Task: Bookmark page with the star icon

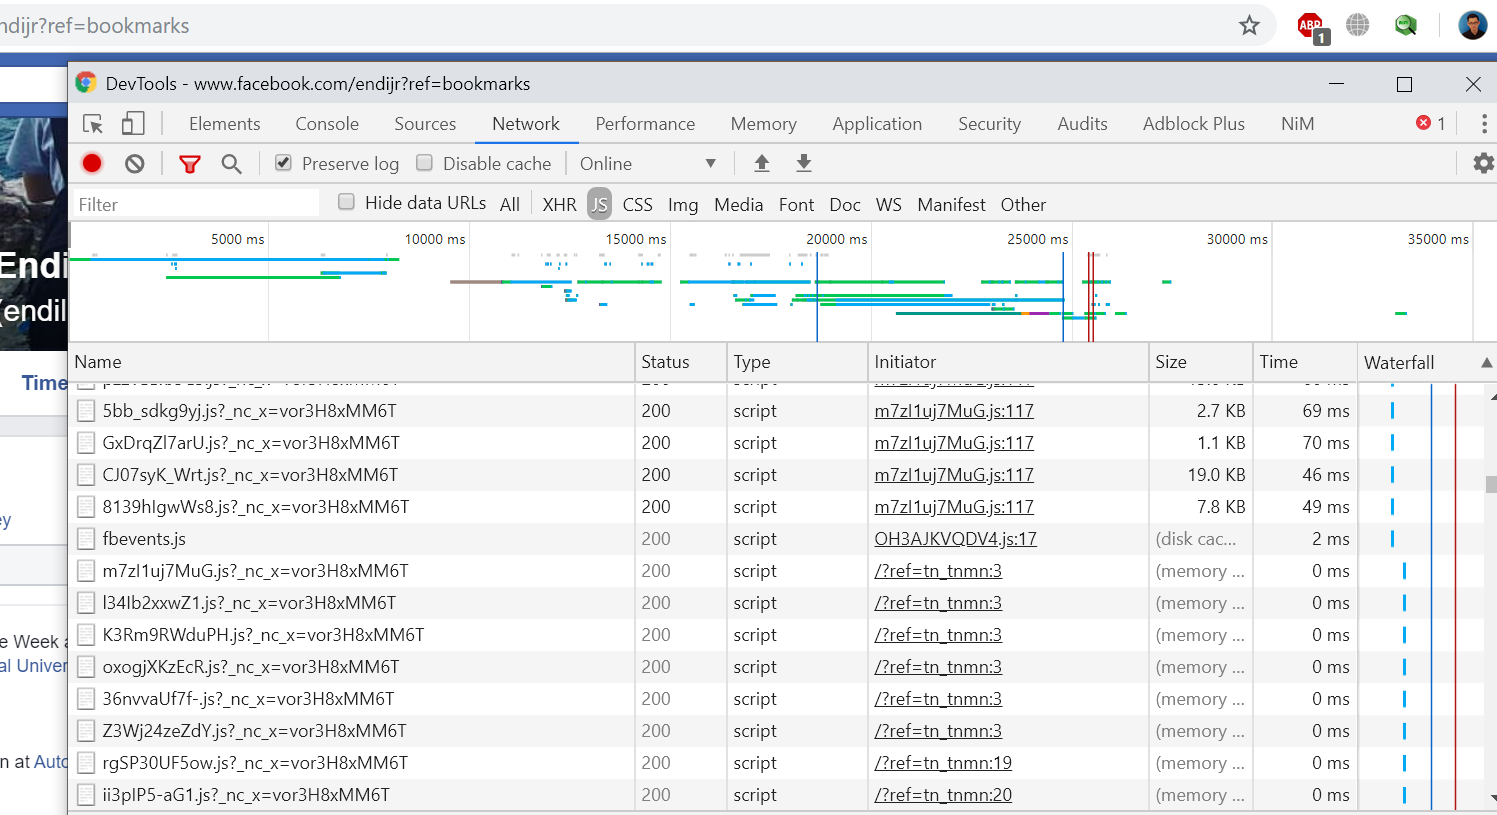Action: click(1249, 25)
